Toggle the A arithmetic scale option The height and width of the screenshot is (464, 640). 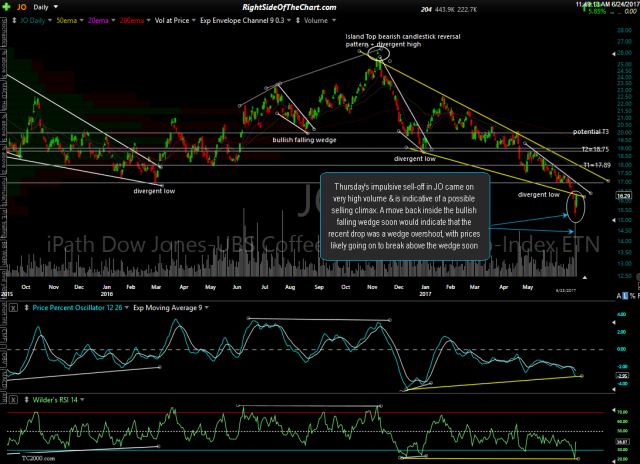[x=619, y=295]
